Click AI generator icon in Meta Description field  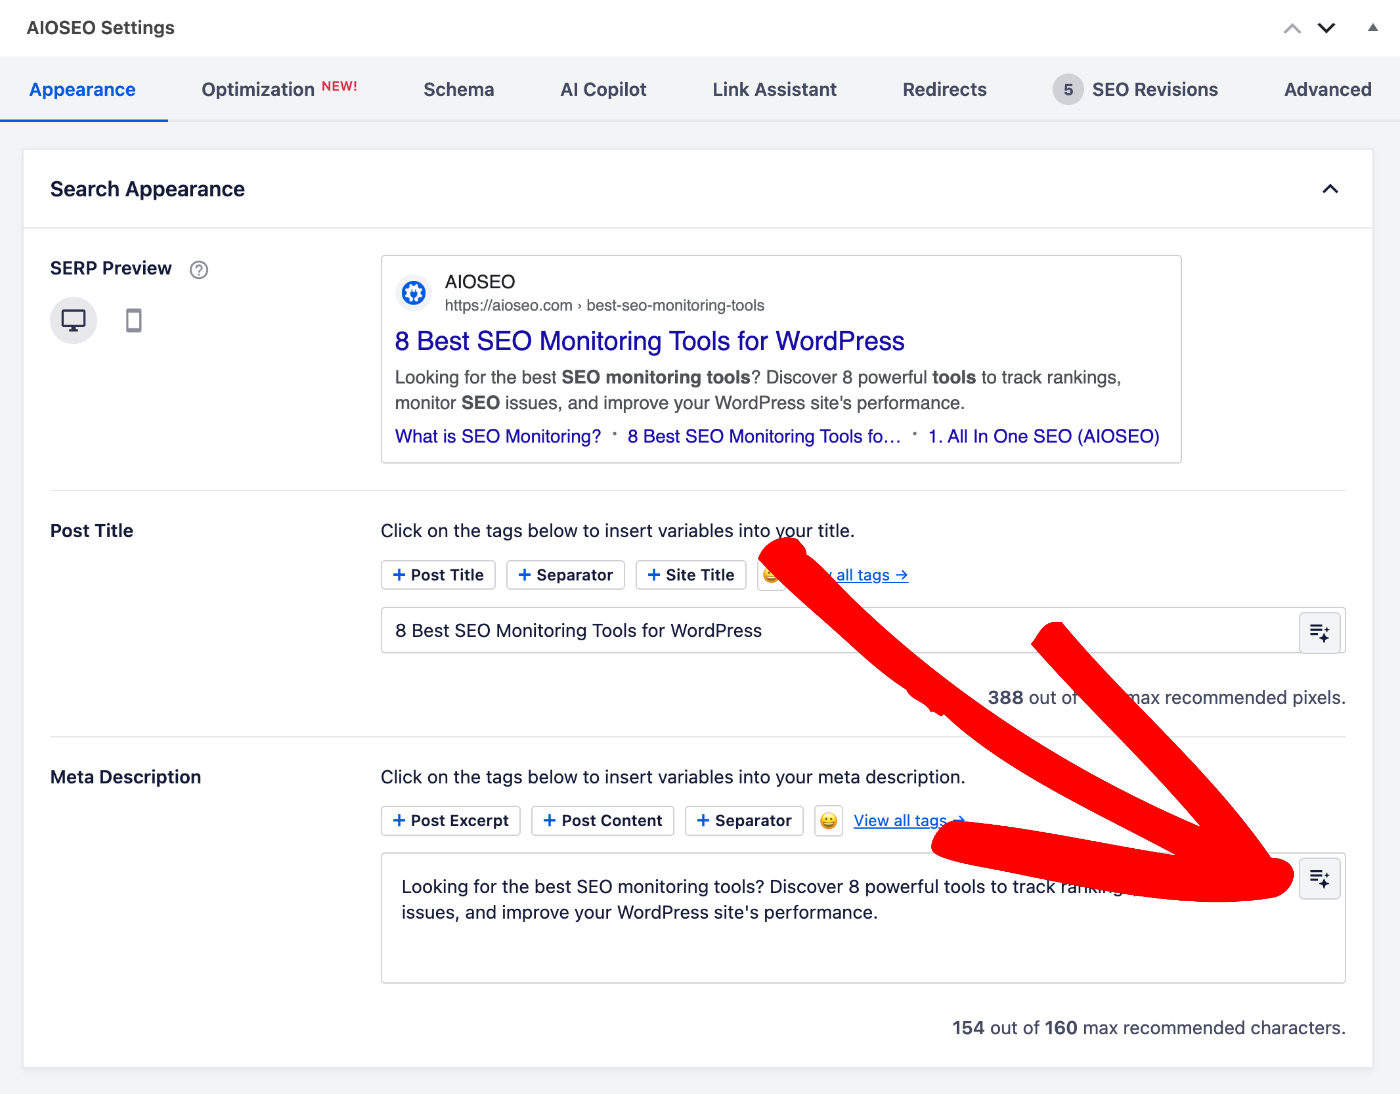[x=1320, y=879]
